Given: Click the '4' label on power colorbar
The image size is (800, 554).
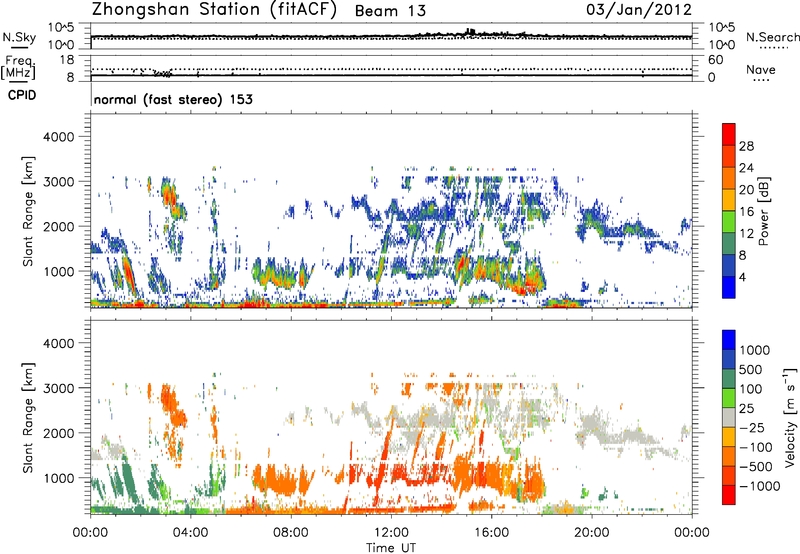Looking at the screenshot, I should pyautogui.click(x=743, y=278).
